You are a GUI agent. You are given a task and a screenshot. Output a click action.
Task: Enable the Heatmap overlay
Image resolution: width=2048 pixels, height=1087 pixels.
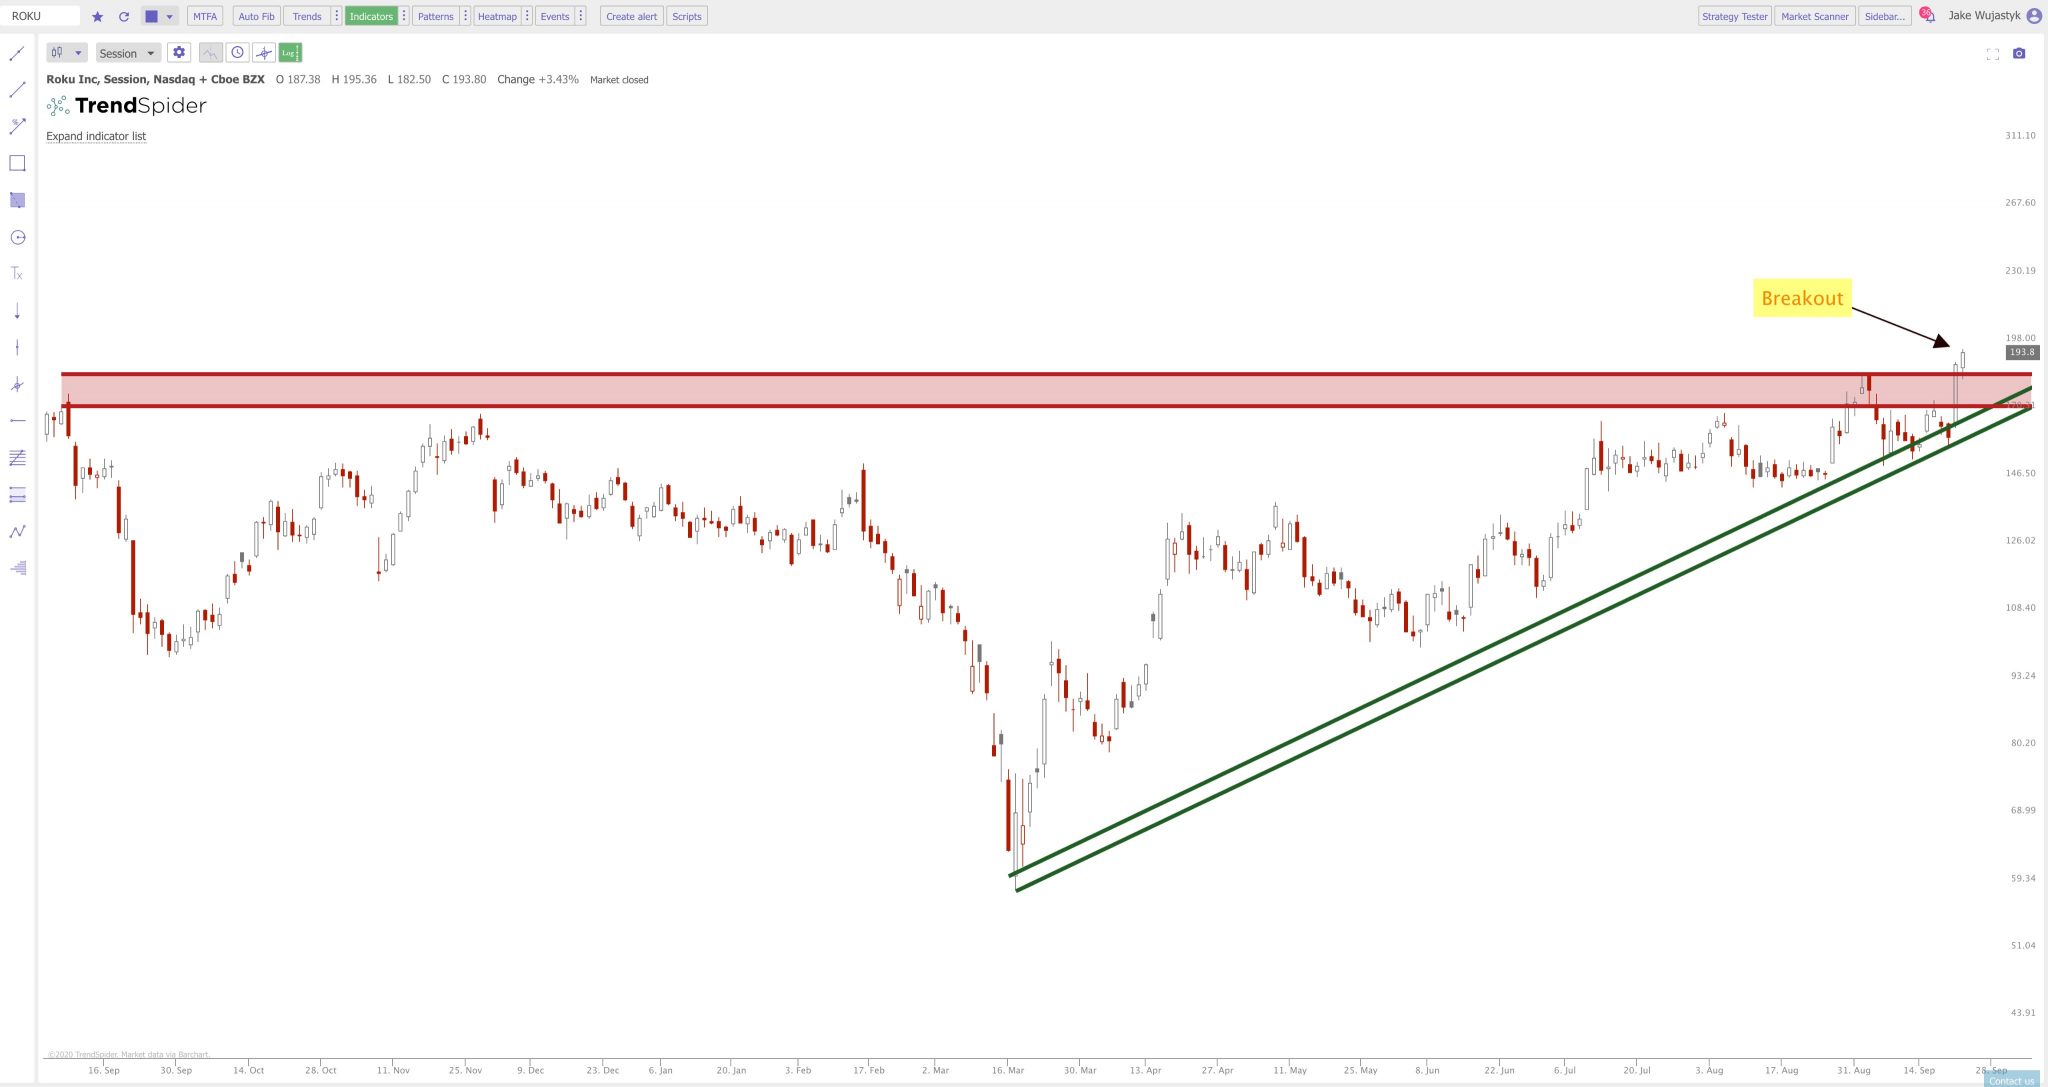[x=498, y=16]
